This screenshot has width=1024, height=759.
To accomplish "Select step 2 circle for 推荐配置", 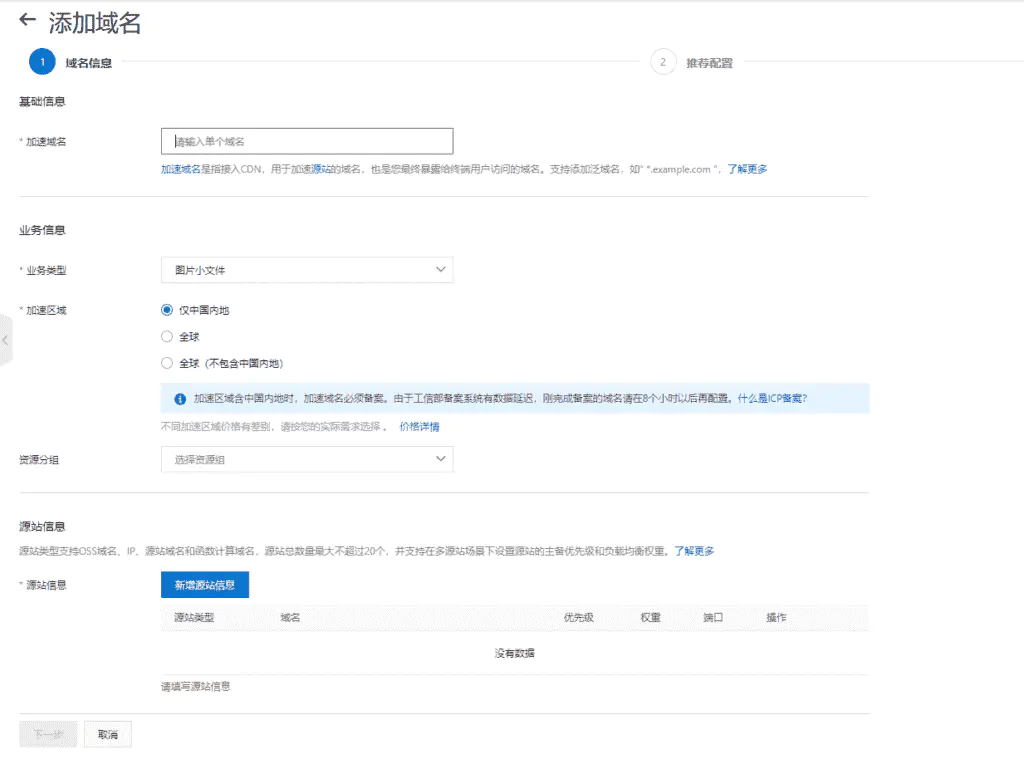I will (663, 62).
